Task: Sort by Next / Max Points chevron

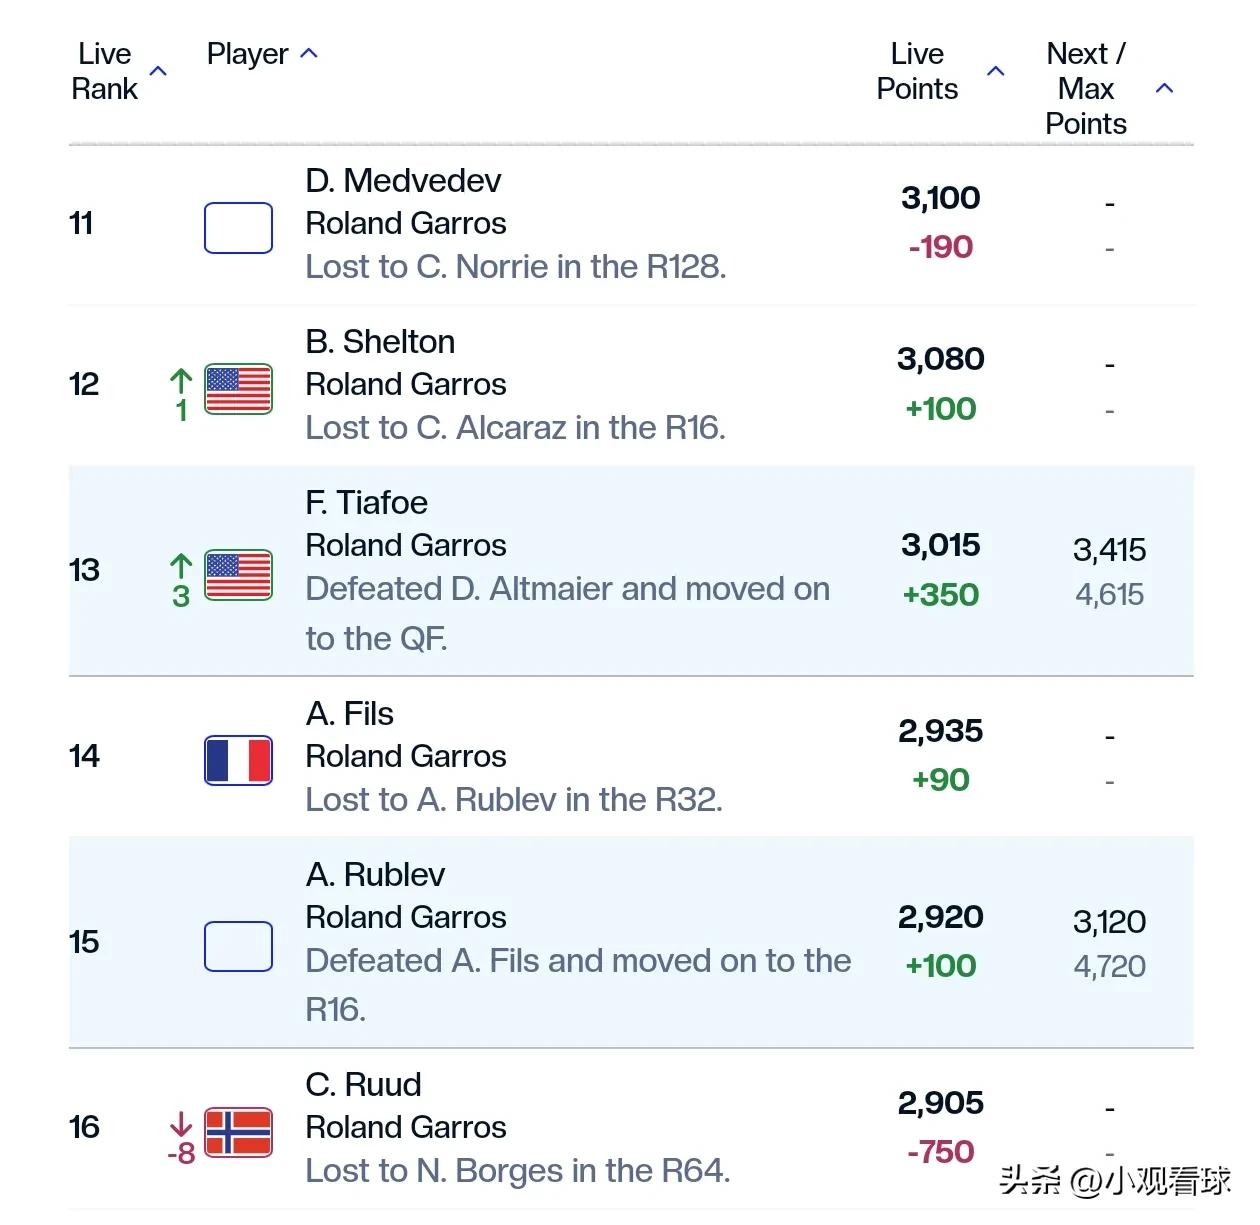Action: [x=1164, y=89]
